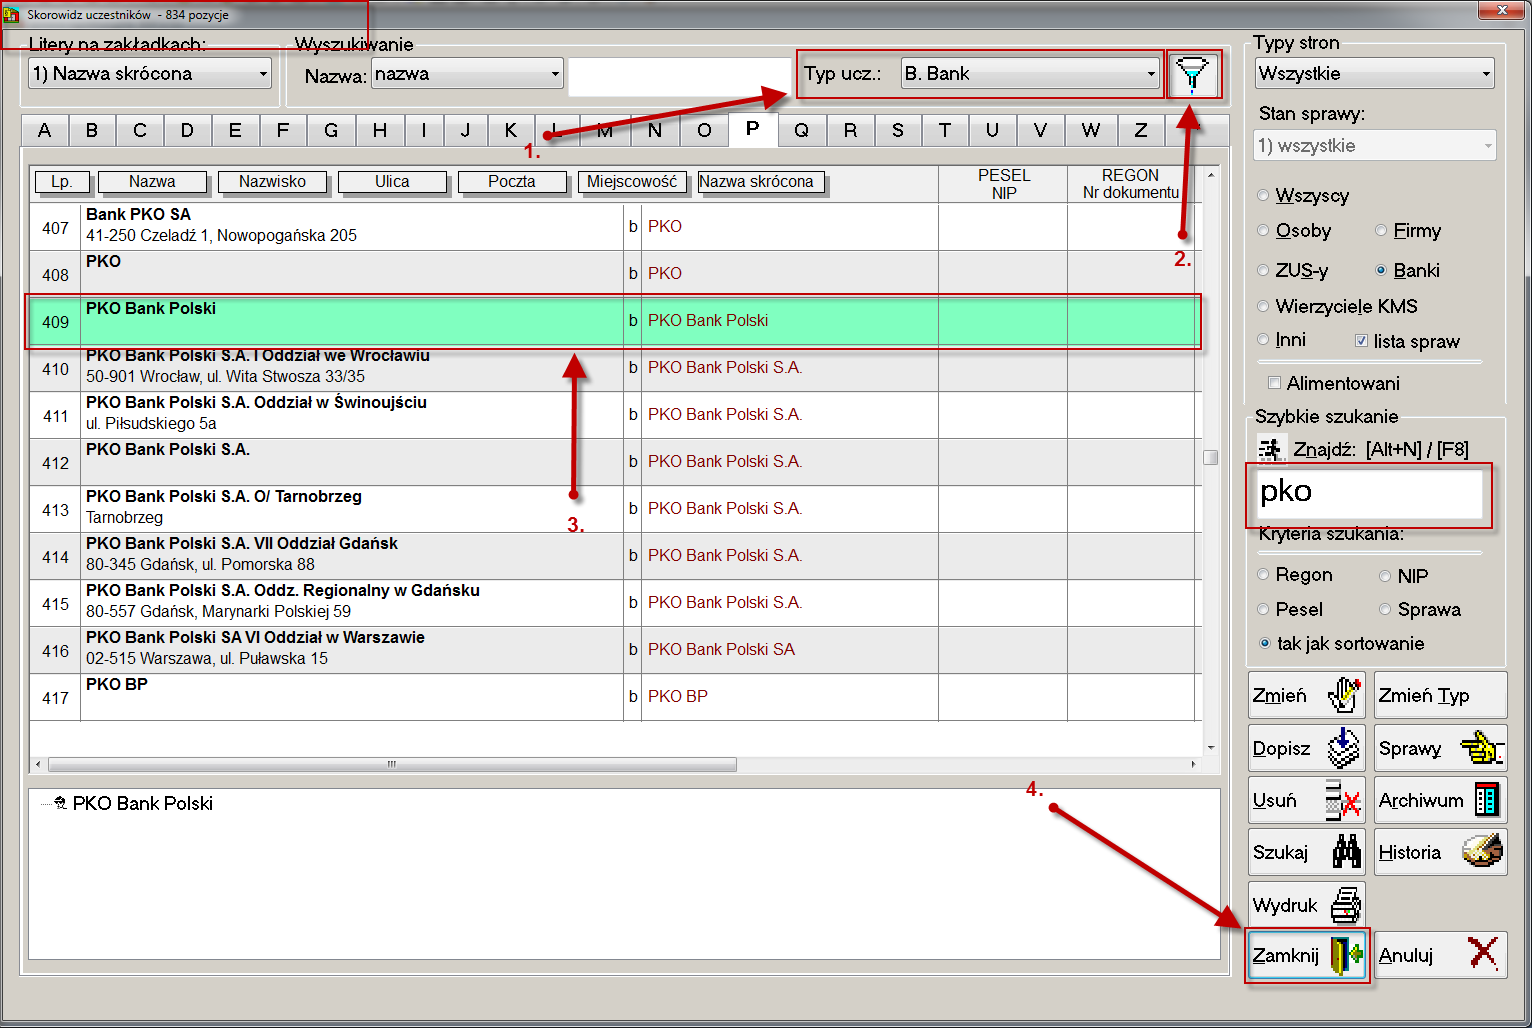Screen dimensions: 1532x1028
Task: Sort by the Lp. column header
Action: click(x=62, y=182)
